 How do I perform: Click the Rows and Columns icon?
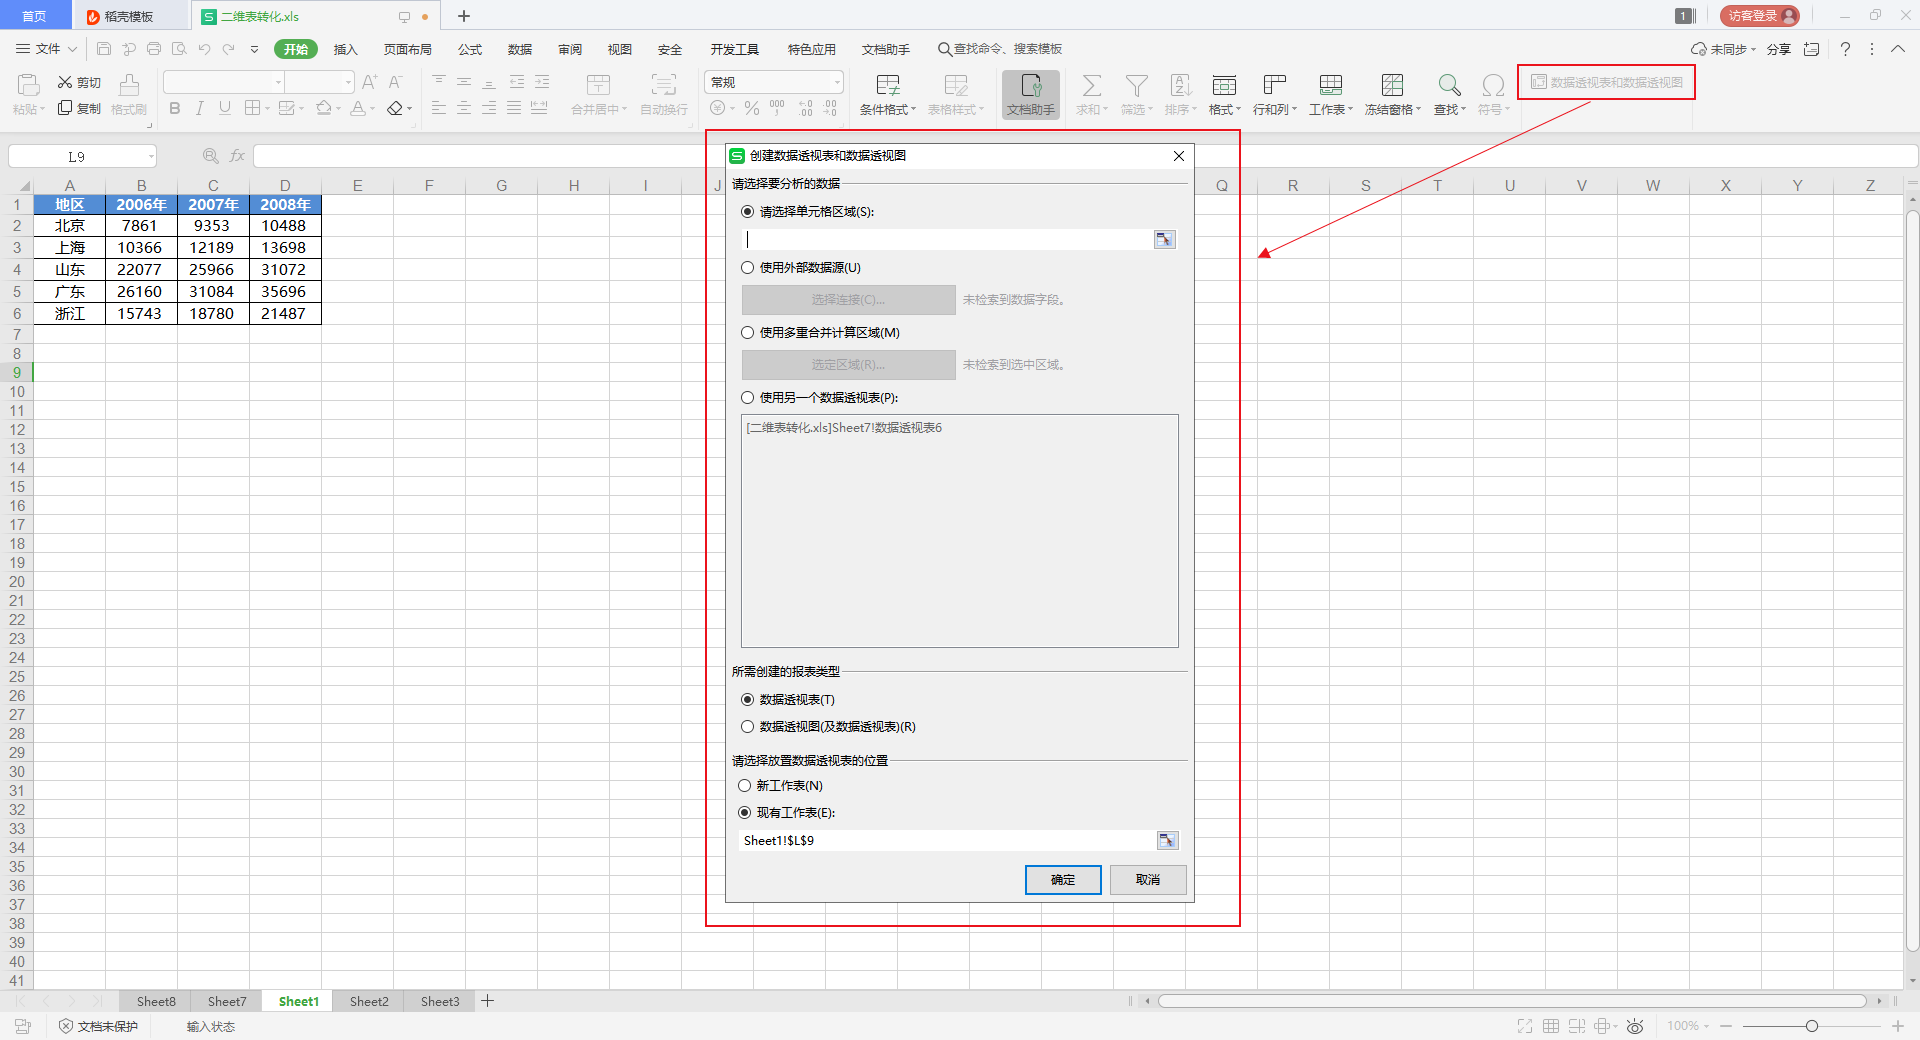pyautogui.click(x=1274, y=85)
